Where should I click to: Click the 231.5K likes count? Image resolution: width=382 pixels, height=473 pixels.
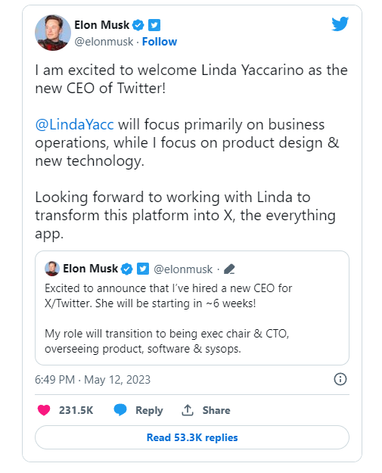tap(76, 410)
